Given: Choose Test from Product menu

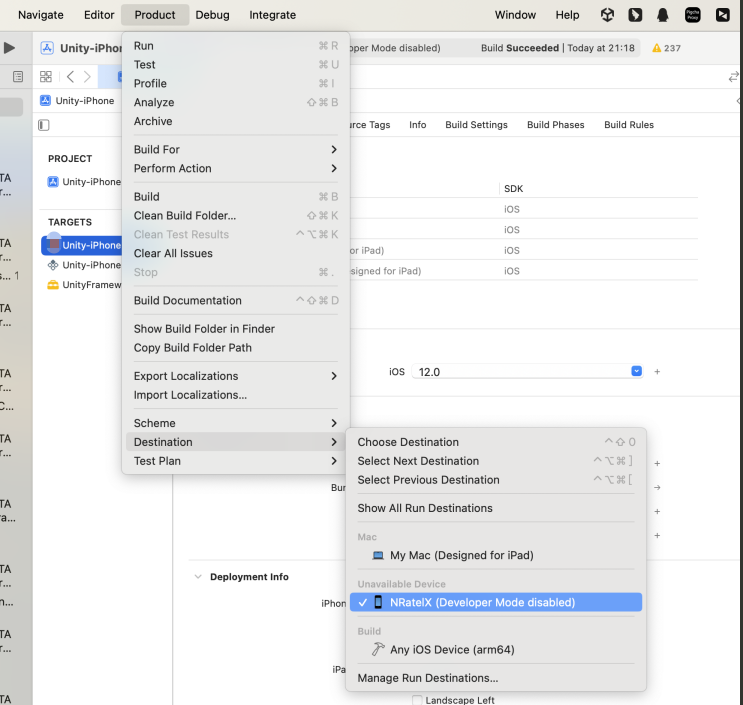Looking at the screenshot, I should [x=236, y=65].
